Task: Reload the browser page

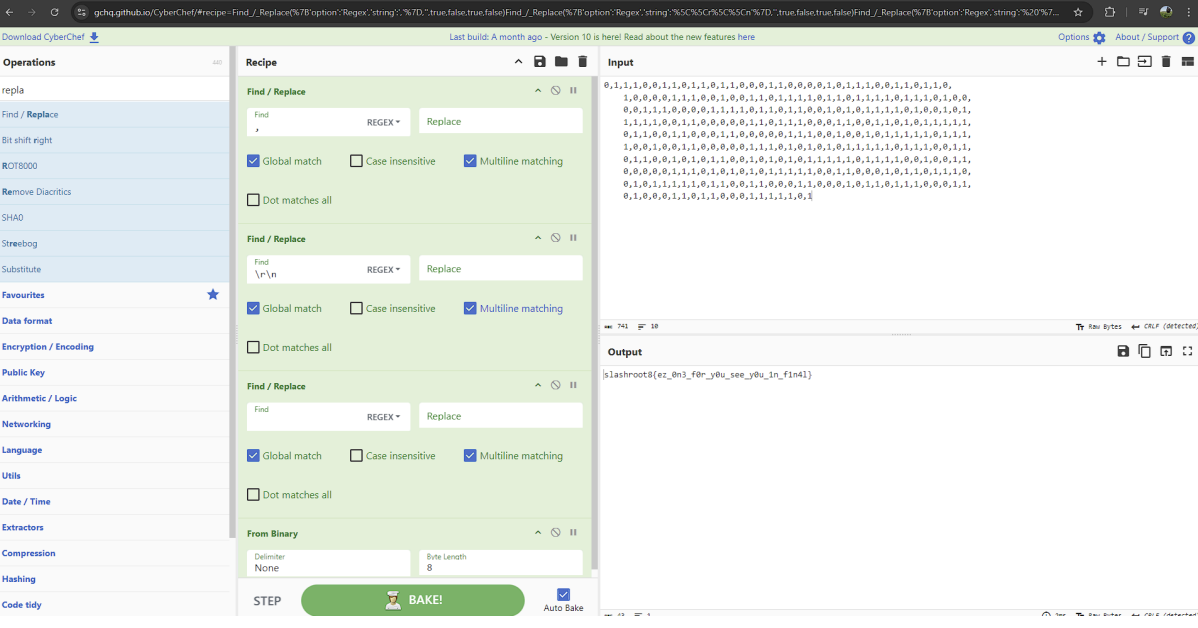Action: pyautogui.click(x=54, y=12)
